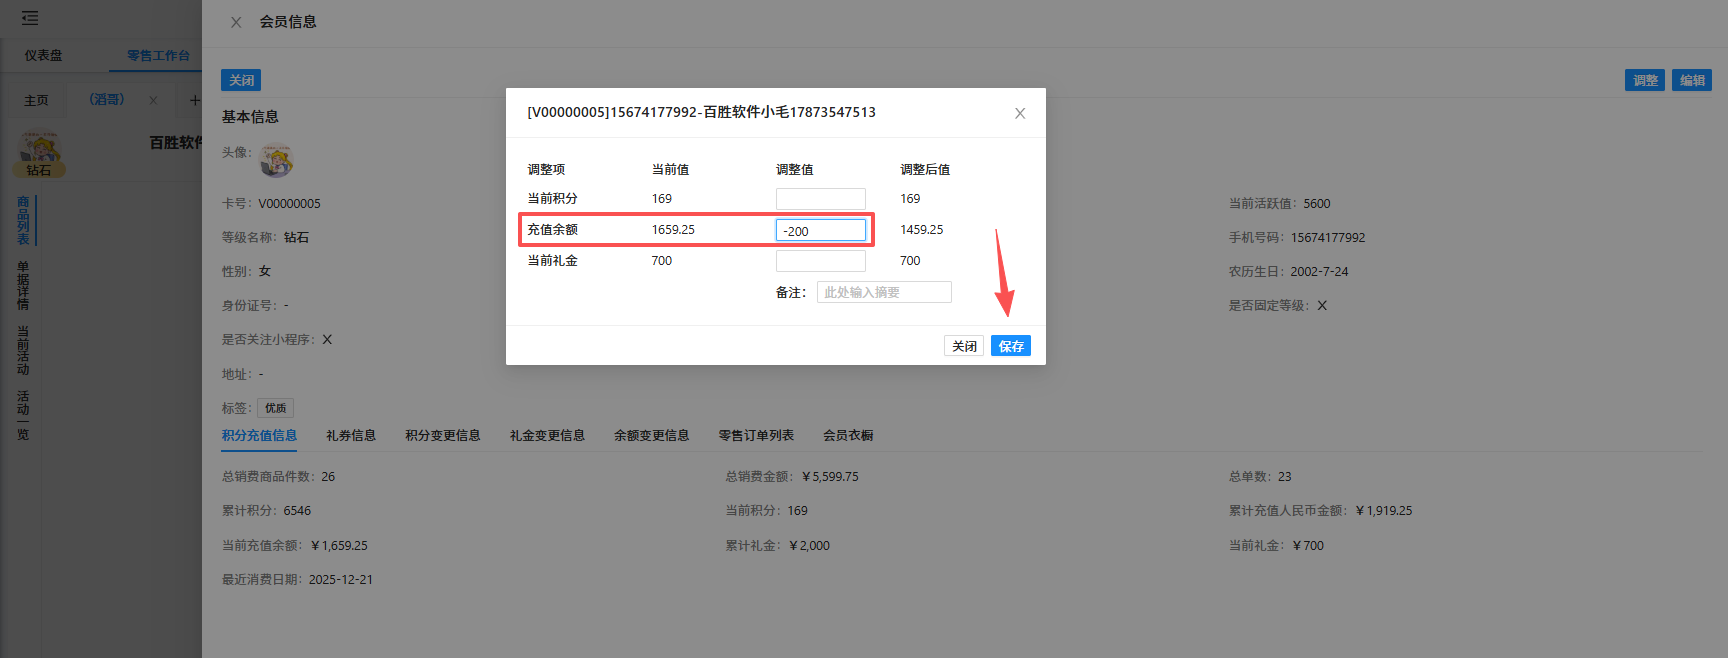Click the 调整后值 column header

(925, 170)
